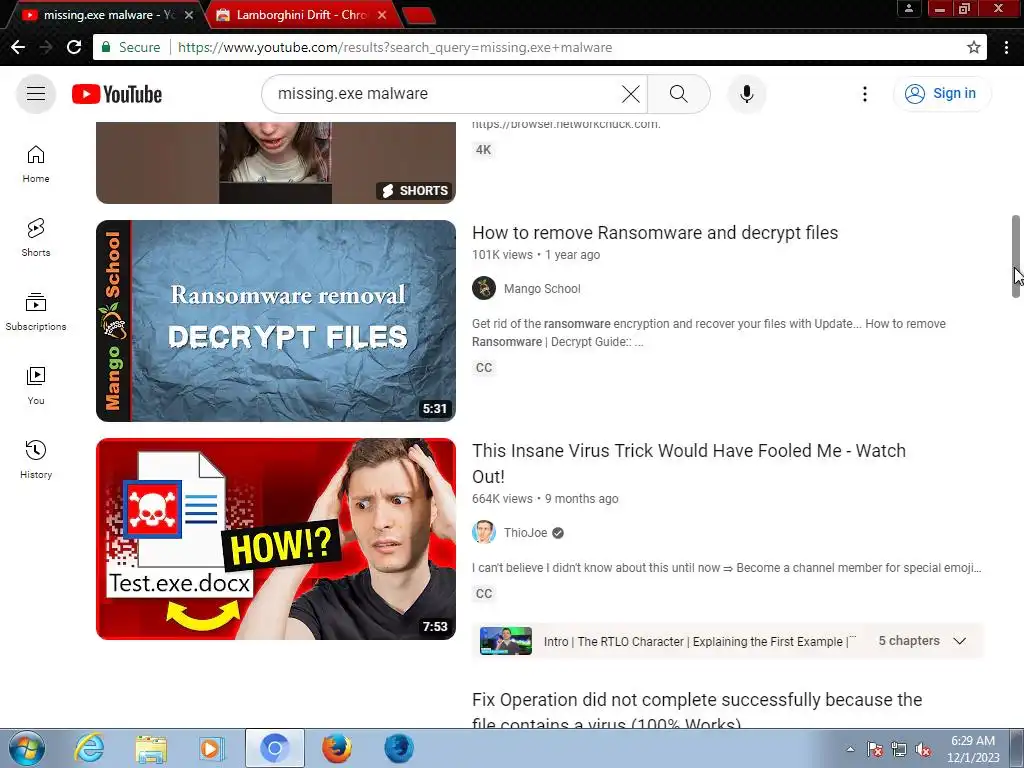The width and height of the screenshot is (1024, 768).
Task: Click the 4K badge
Action: [483, 150]
